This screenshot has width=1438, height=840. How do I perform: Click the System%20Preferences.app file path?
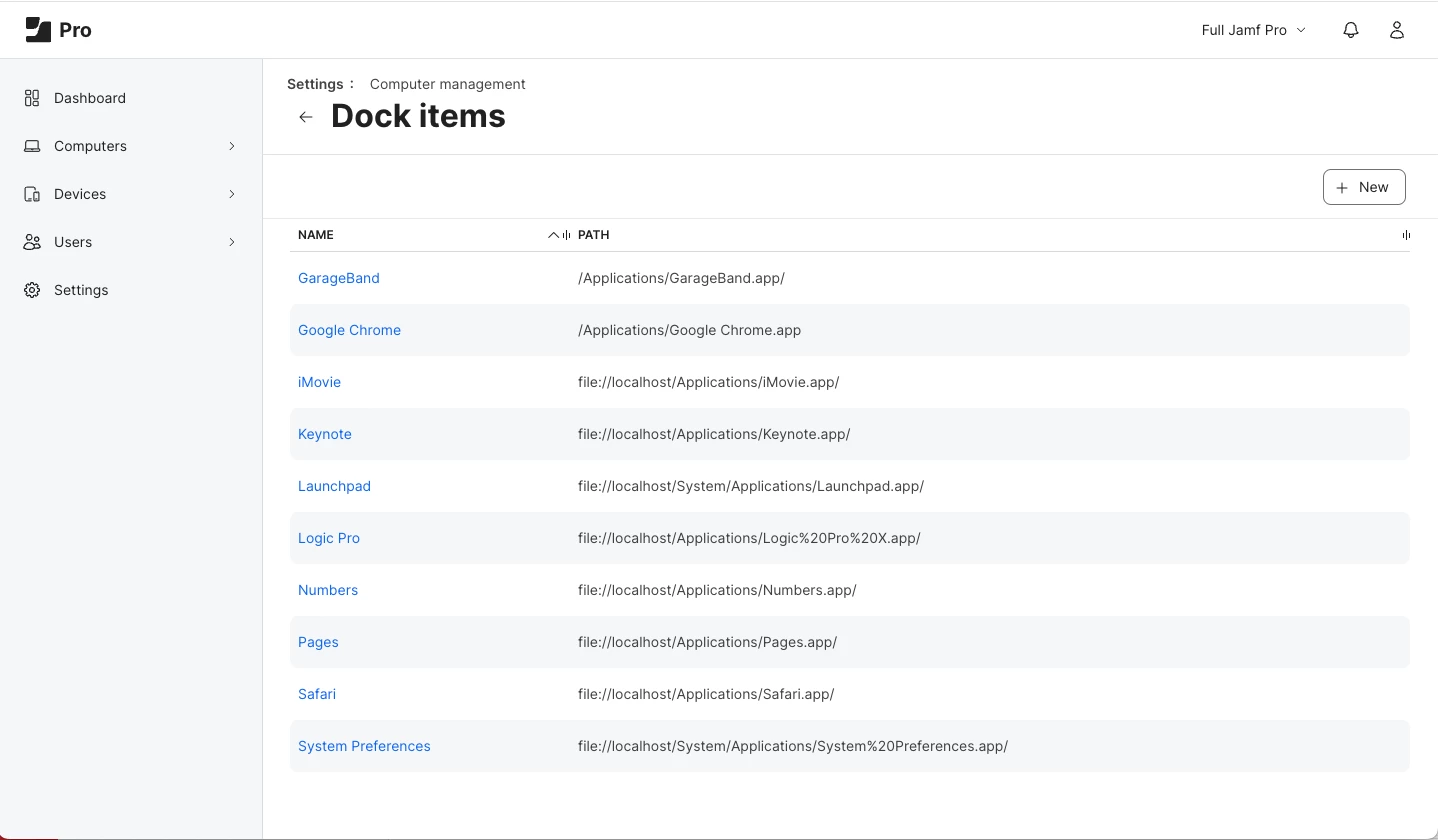793,746
